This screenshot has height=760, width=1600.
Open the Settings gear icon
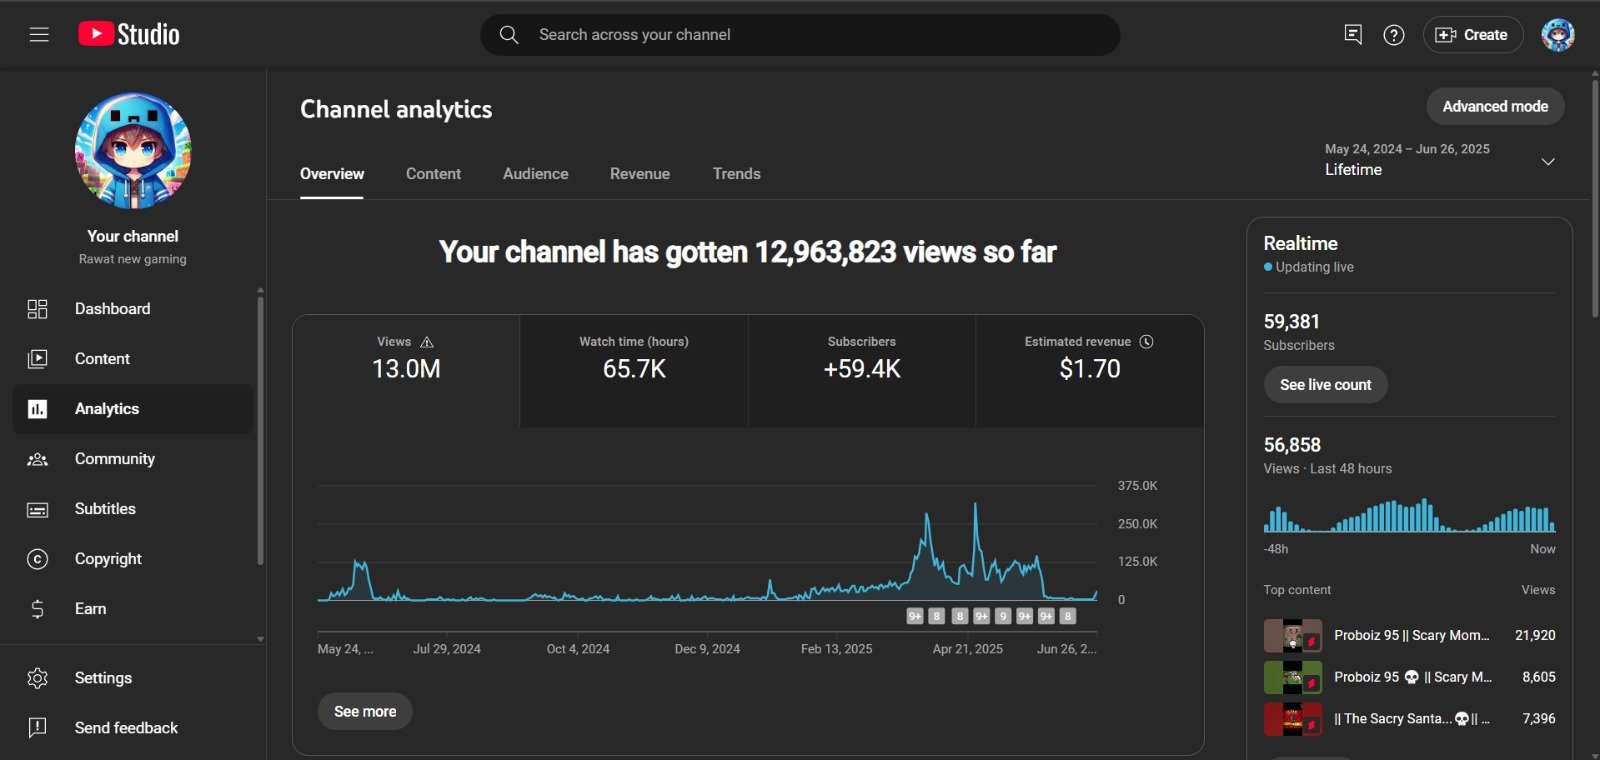37,678
